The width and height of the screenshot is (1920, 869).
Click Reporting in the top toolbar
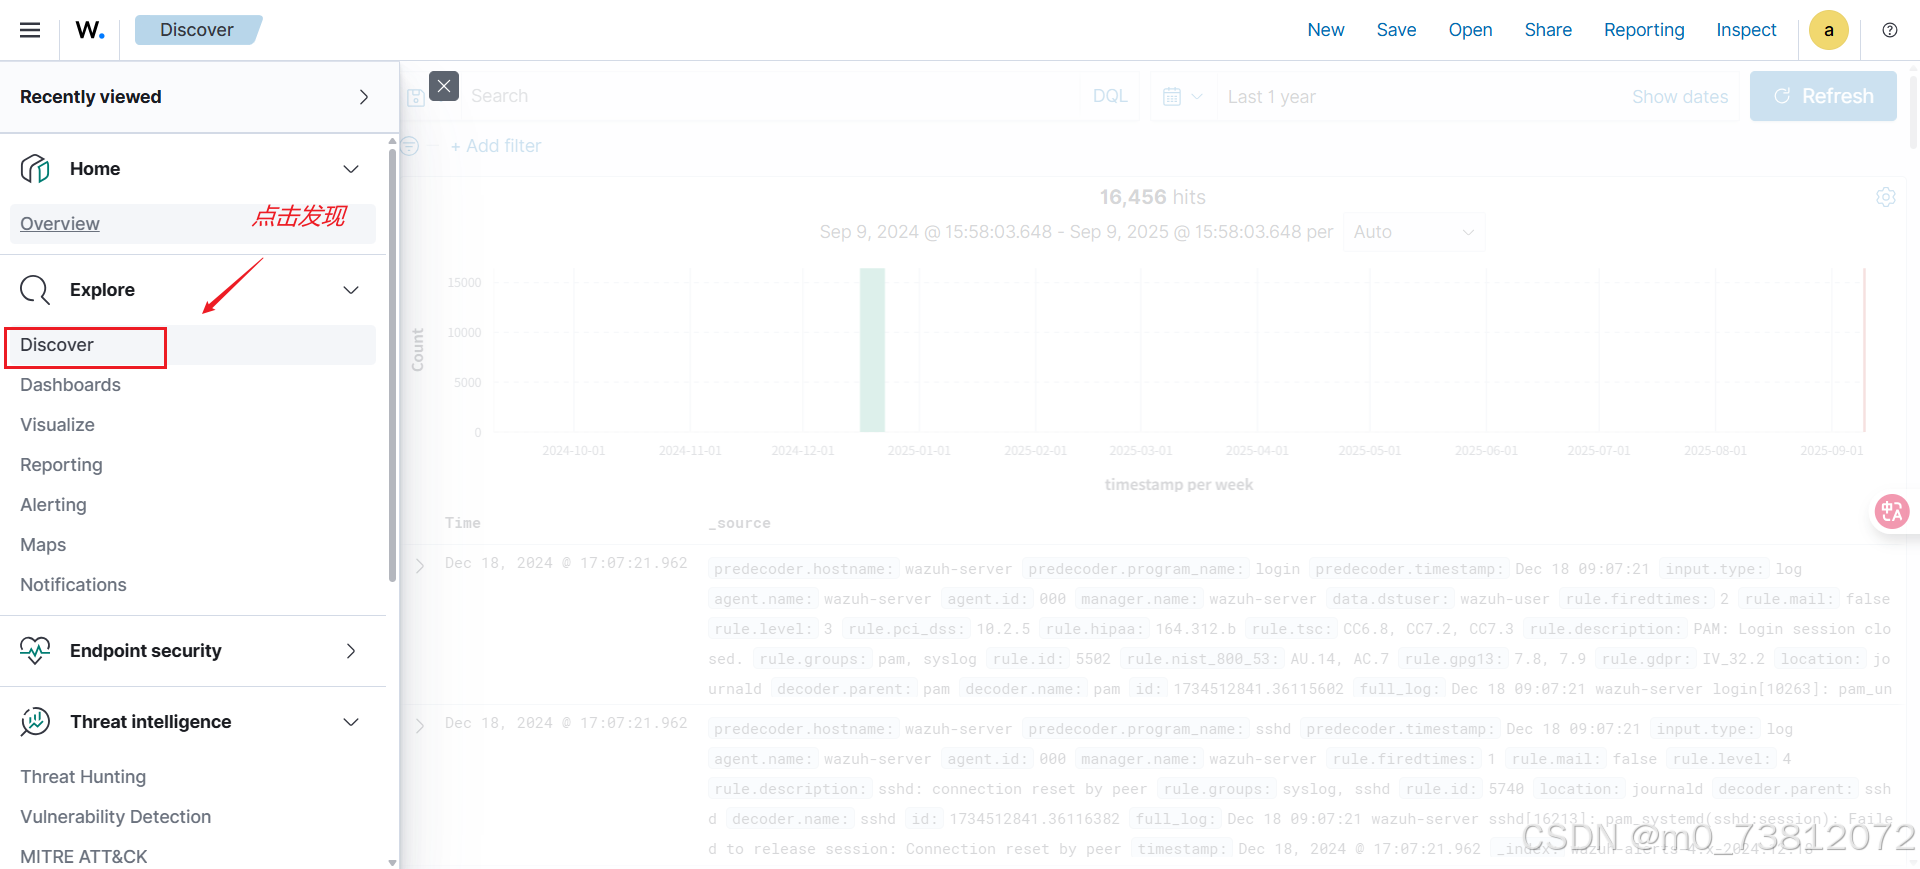1644,30
